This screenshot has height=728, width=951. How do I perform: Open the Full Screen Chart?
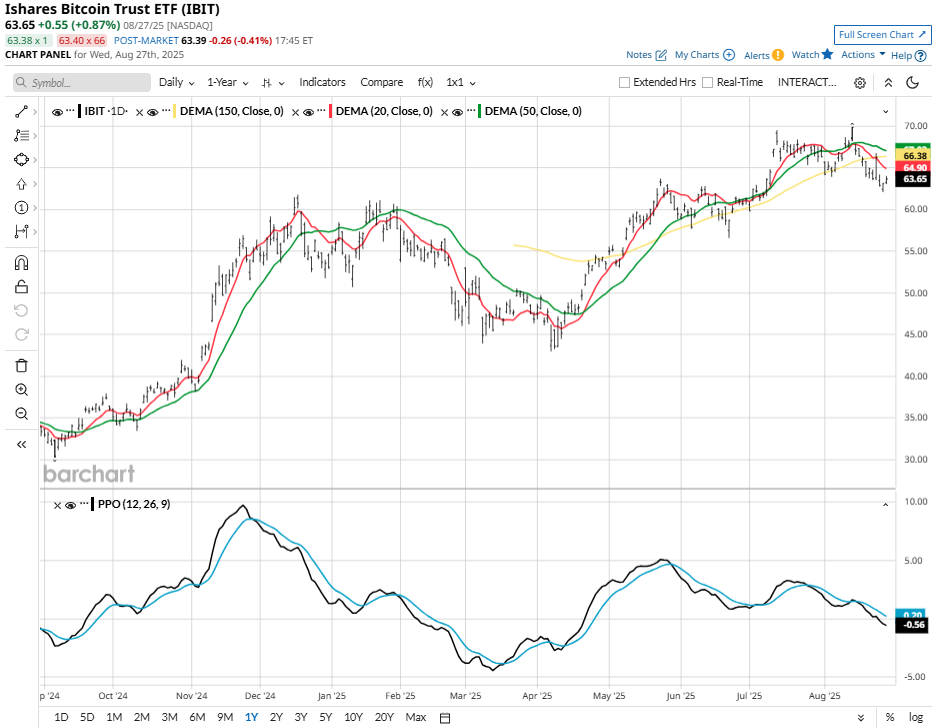pyautogui.click(x=882, y=35)
